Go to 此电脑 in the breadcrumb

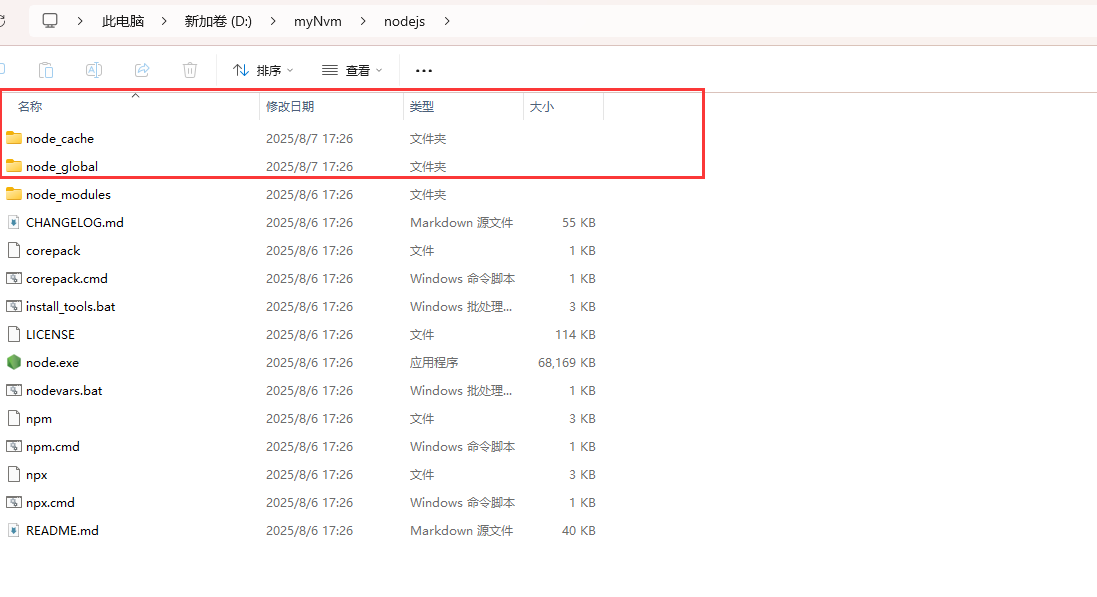(123, 22)
